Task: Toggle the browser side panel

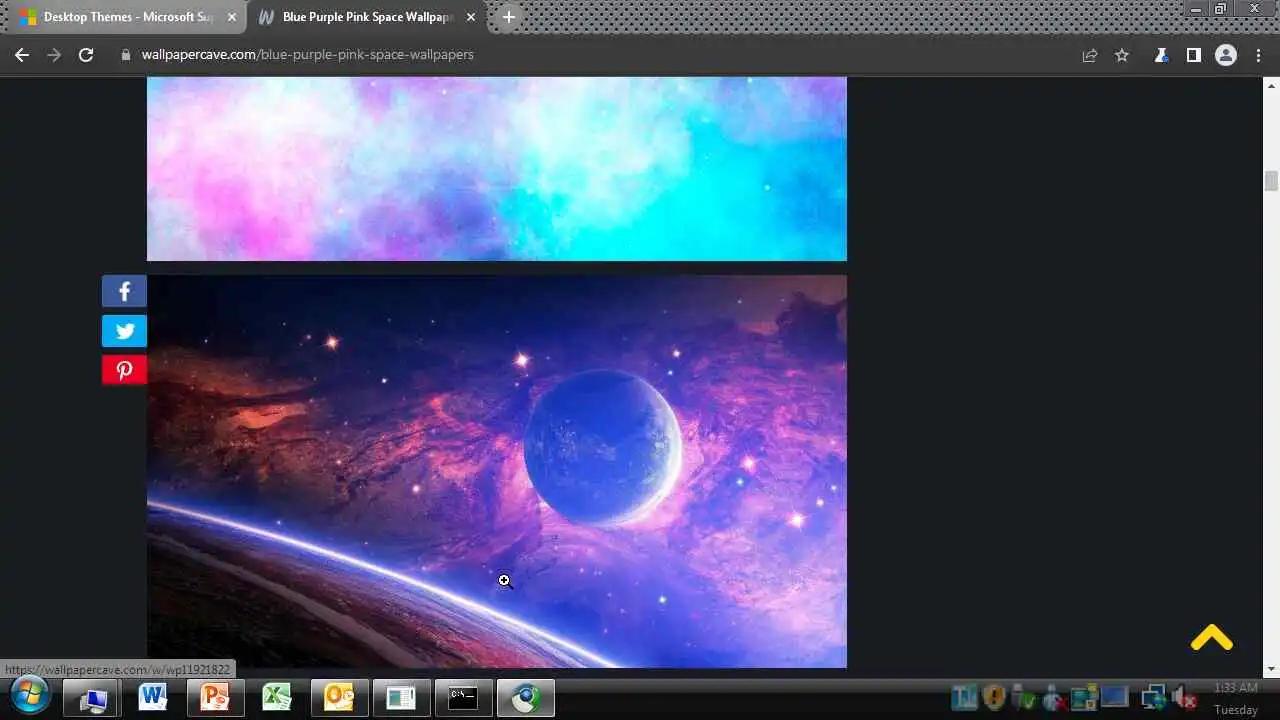Action: coord(1193,55)
